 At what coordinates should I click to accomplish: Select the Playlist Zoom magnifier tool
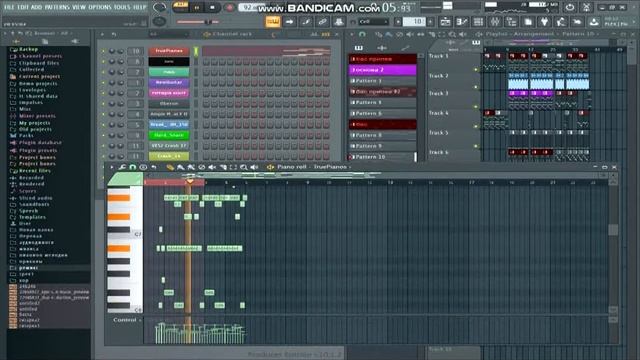[452, 34]
